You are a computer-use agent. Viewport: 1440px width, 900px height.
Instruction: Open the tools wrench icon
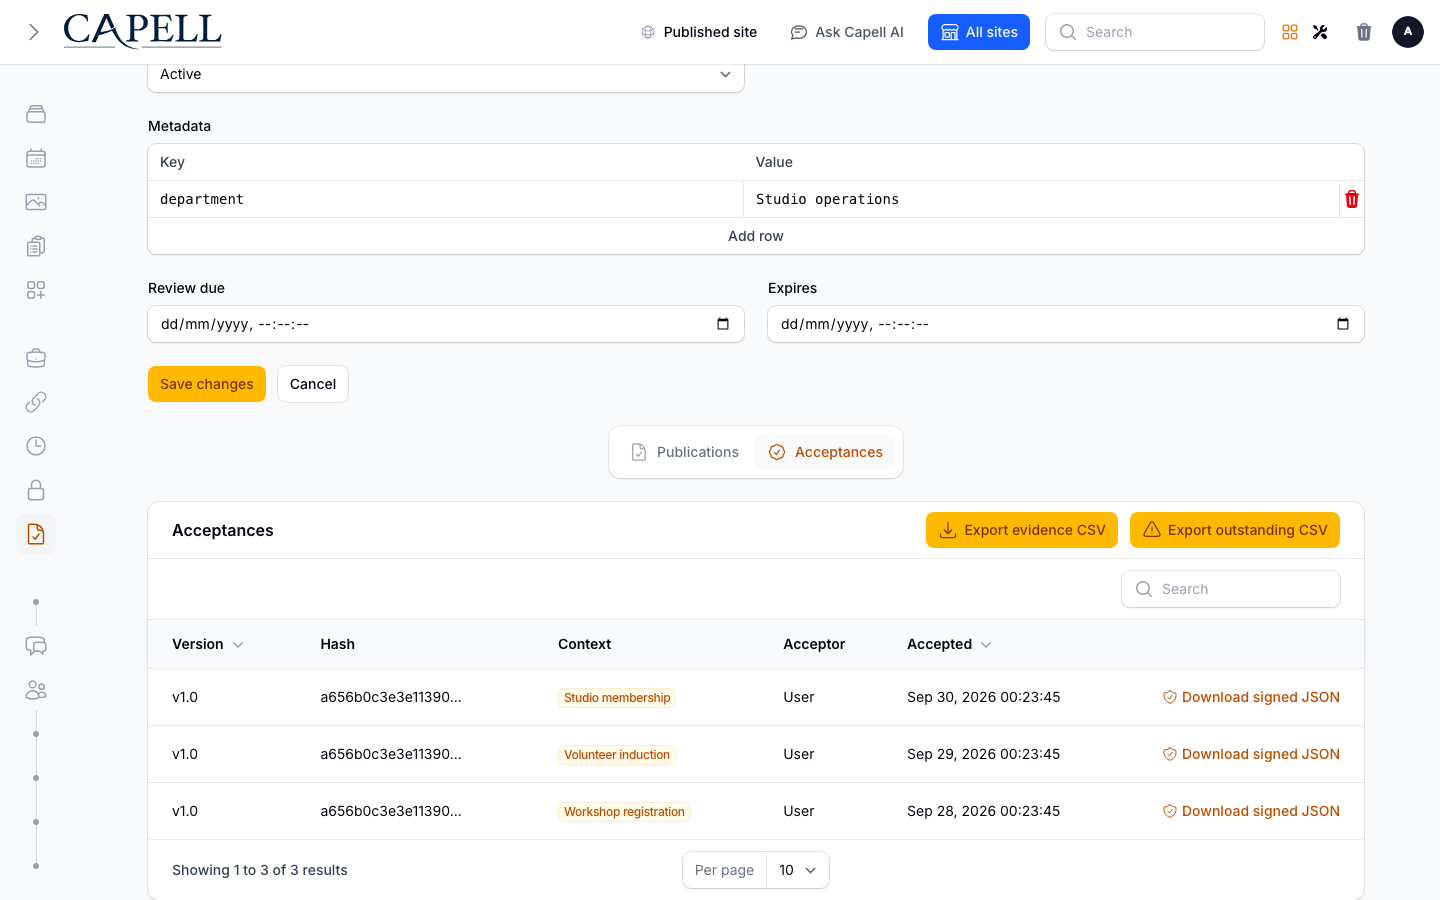click(1320, 32)
